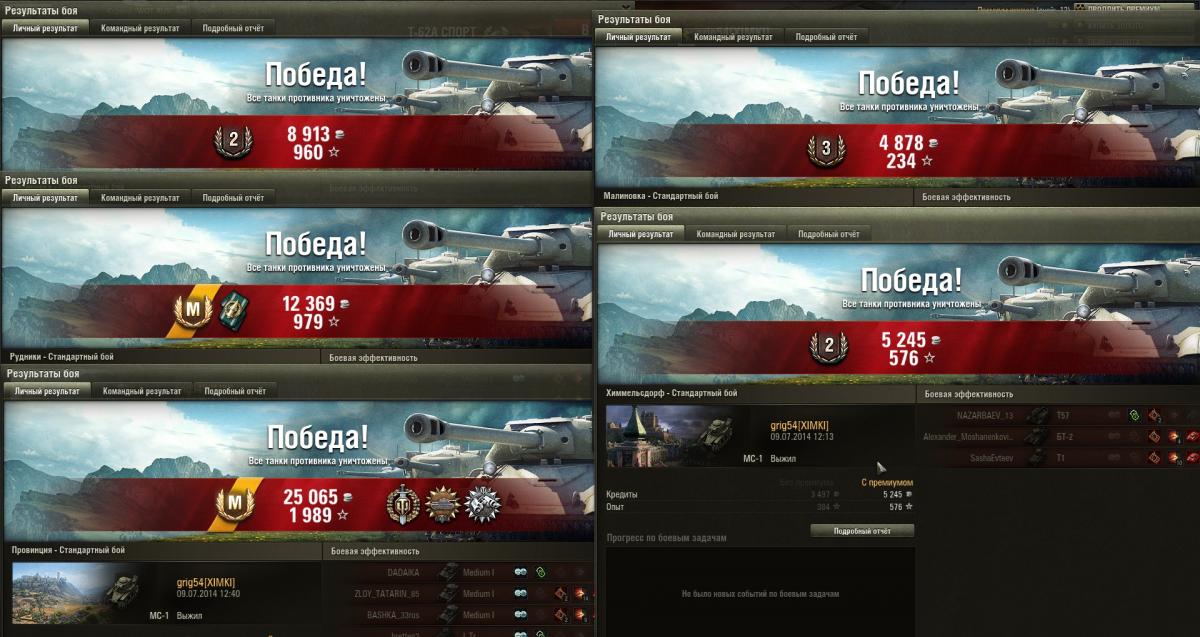Viewport: 1200px width, 637px height.
Task: Click player name grig54[XIMKI] dated 12:13
Action: pos(800,426)
